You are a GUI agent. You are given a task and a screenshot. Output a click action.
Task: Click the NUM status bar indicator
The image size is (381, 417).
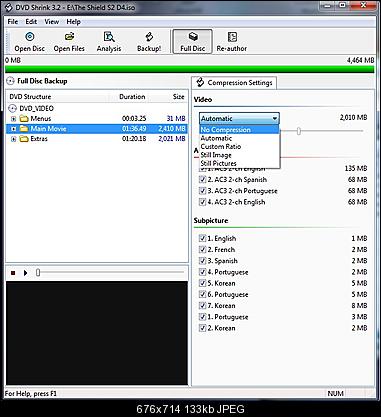tap(335, 393)
